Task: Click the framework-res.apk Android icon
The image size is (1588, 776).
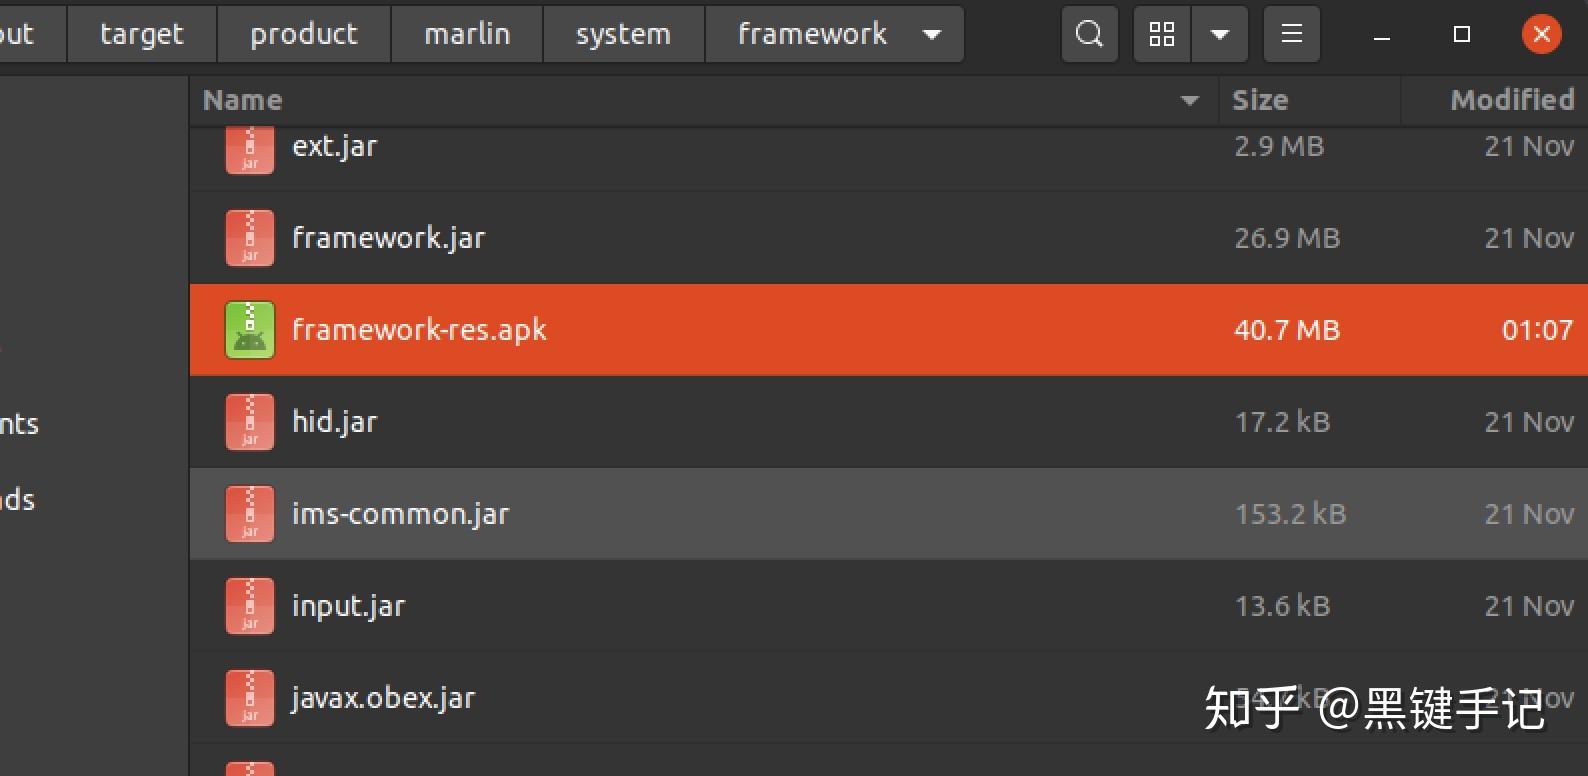Action: point(250,330)
